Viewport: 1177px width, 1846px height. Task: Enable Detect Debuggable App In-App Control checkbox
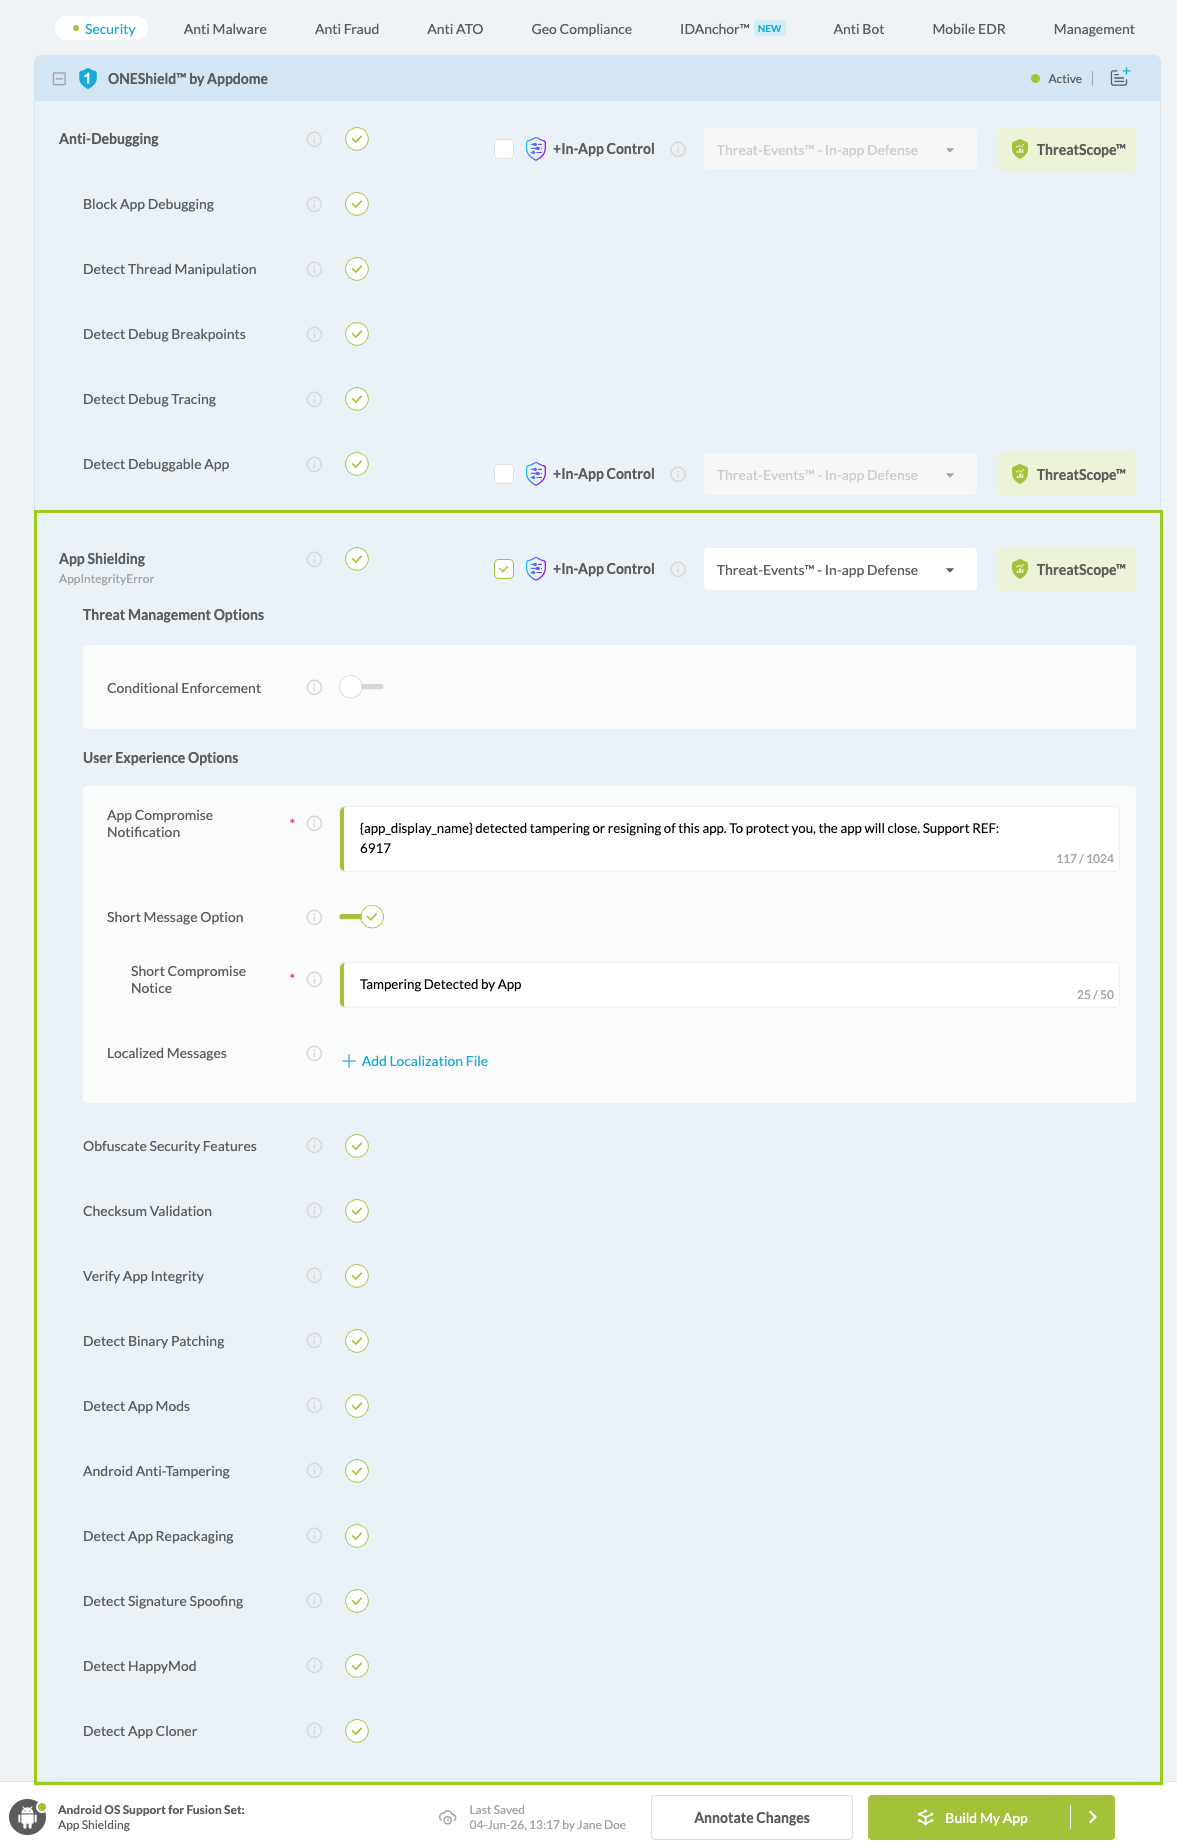pos(504,474)
